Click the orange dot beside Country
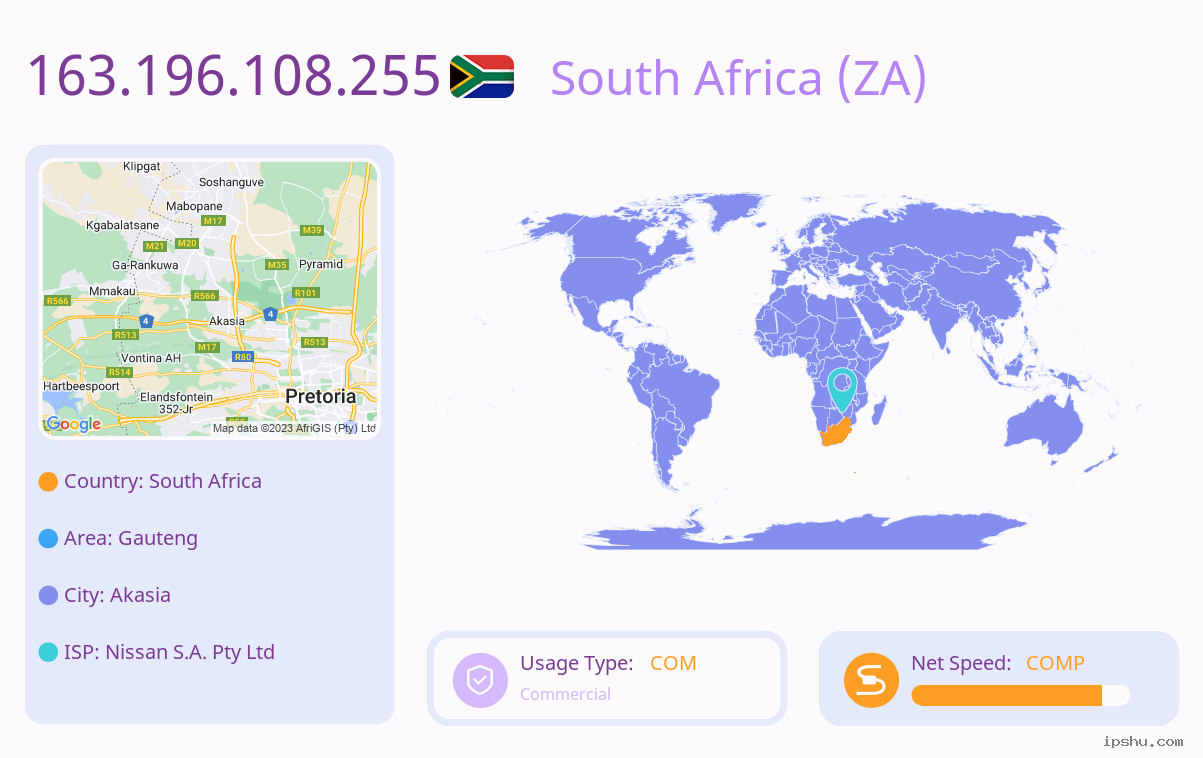Image resolution: width=1203 pixels, height=758 pixels. (48, 482)
